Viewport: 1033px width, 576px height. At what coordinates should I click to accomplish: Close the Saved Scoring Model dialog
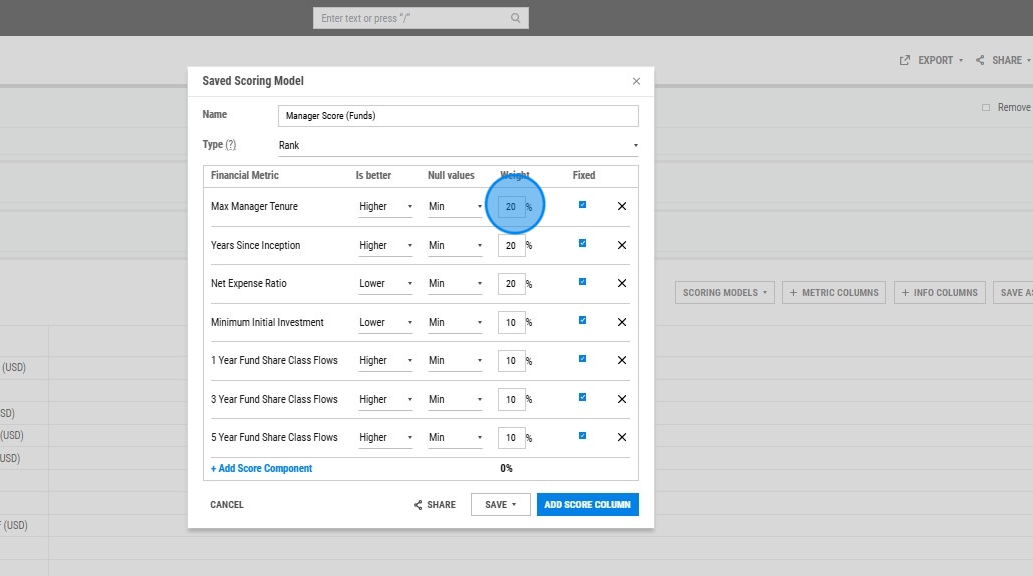click(636, 81)
